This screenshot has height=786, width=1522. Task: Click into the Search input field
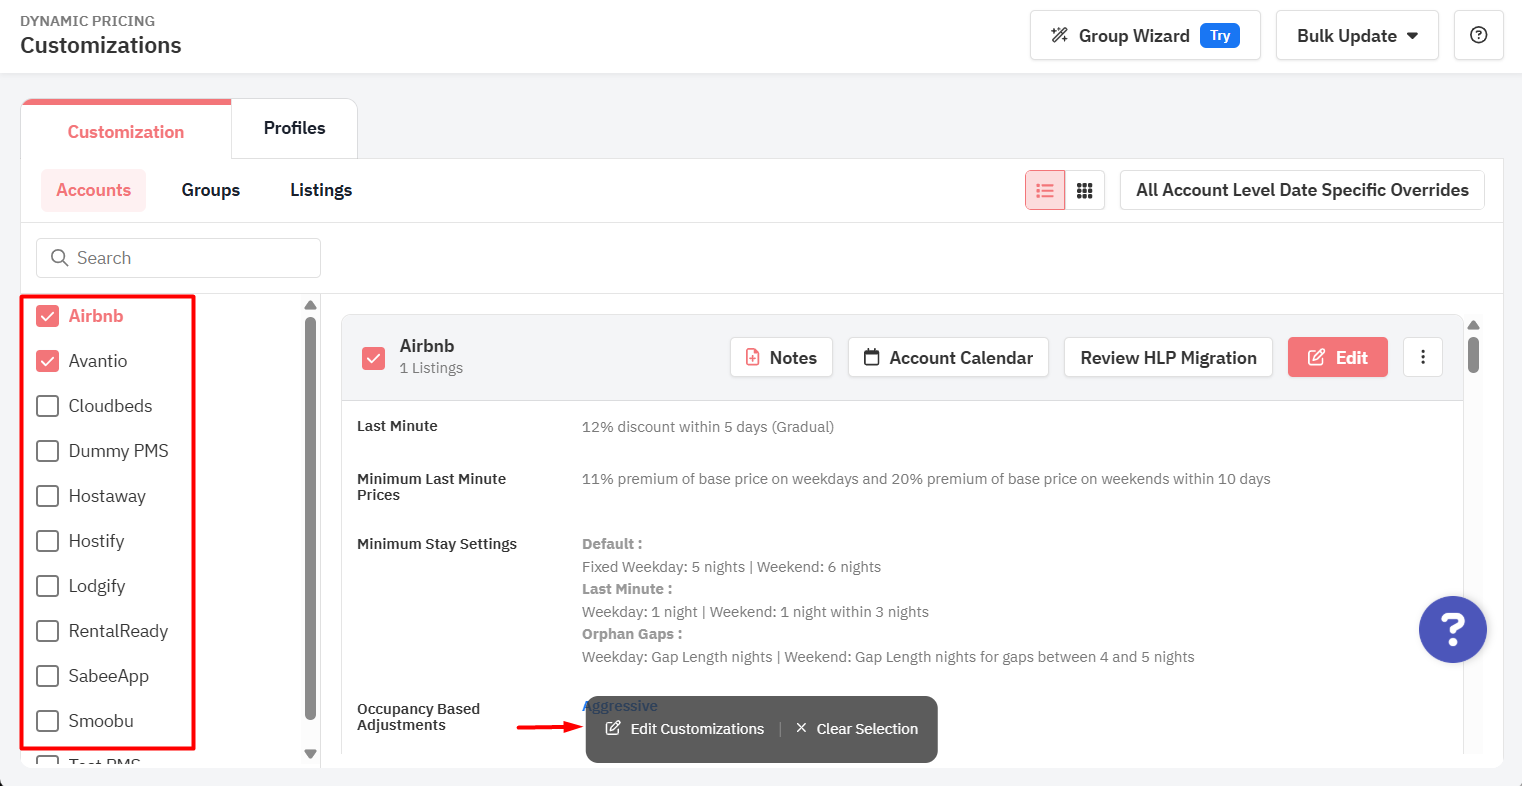[x=178, y=258]
